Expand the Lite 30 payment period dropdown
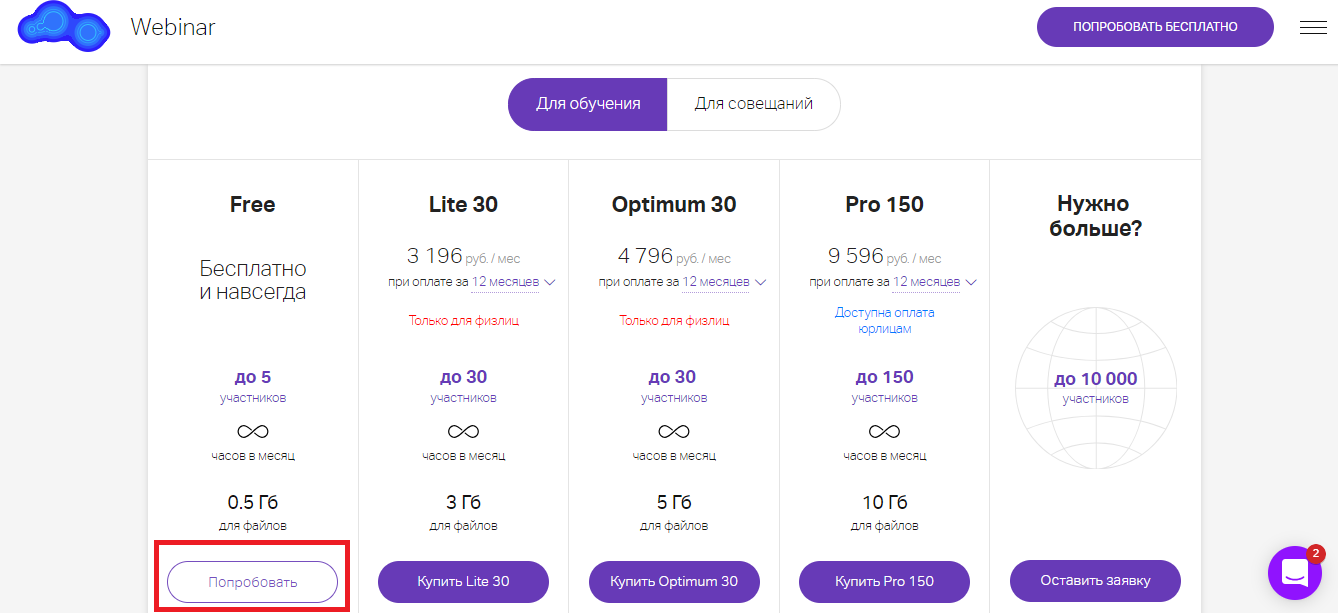 (513, 282)
